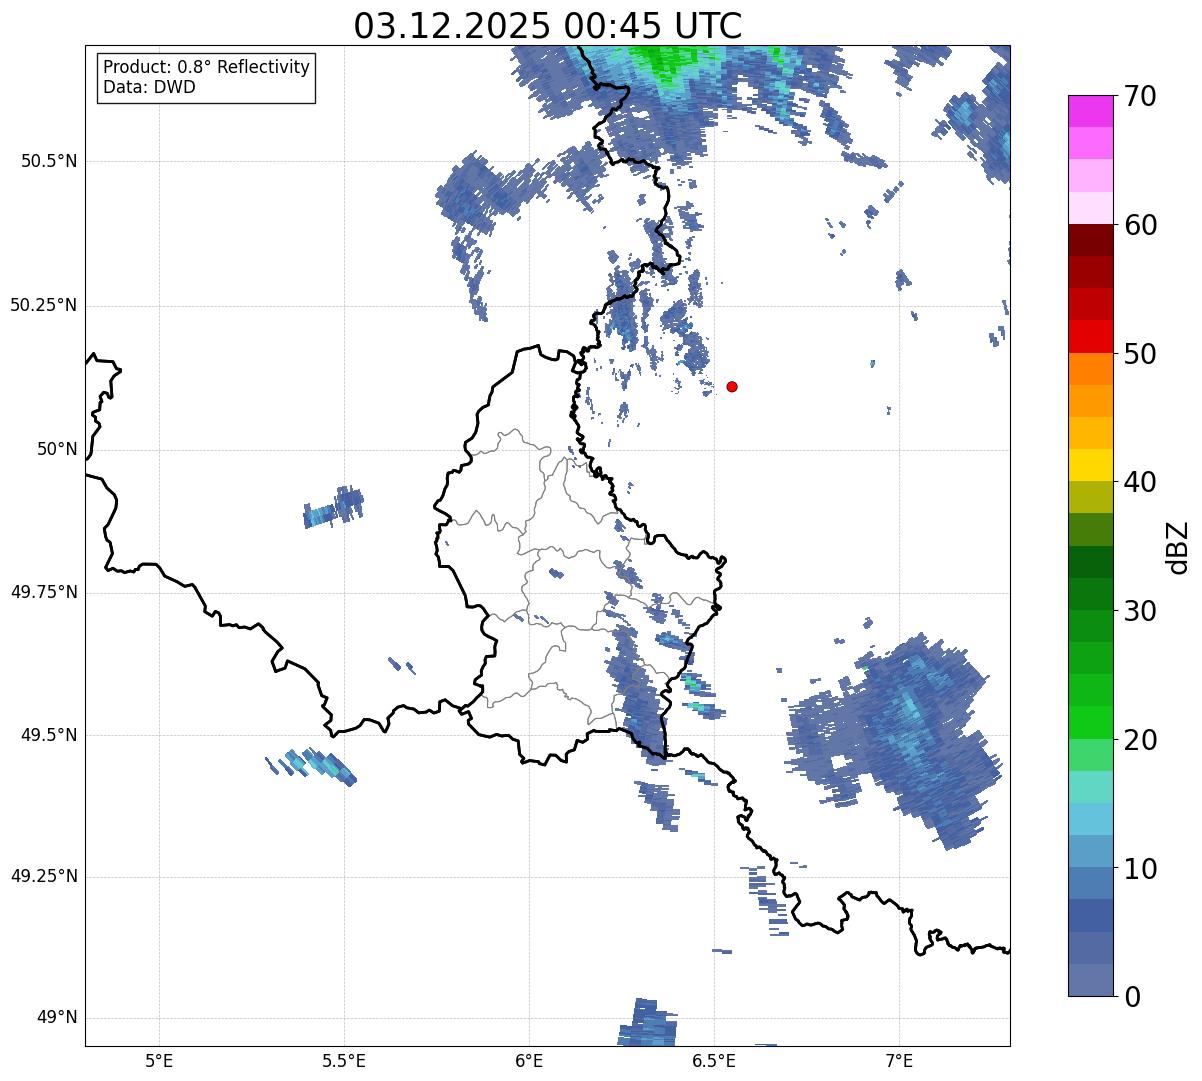The height and width of the screenshot is (1081, 1202).
Task: Pick the light cyan colorbar swatch below 20
Action: point(1090,787)
